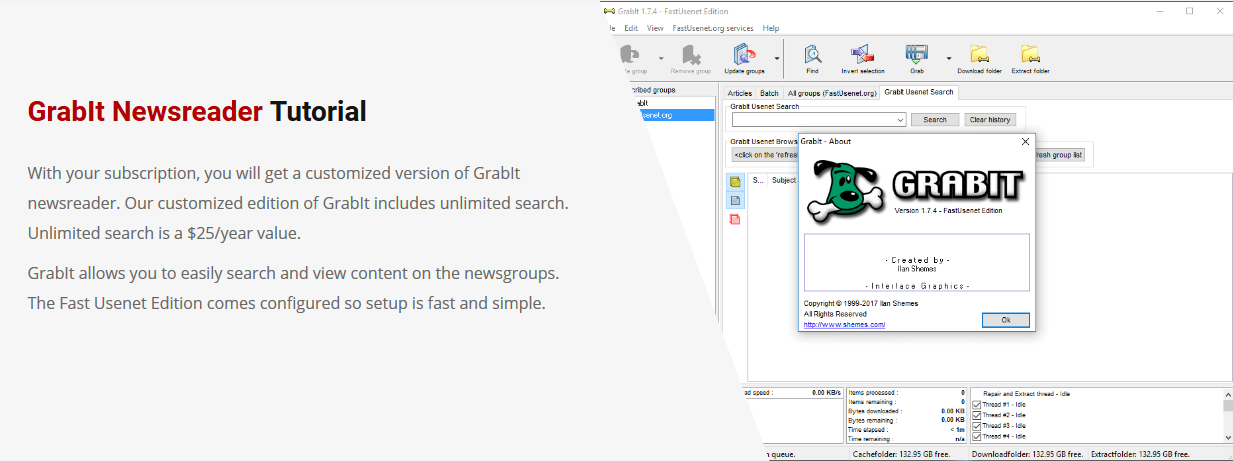This screenshot has width=1233, height=461.
Task: Click the Grab toolbar icon
Action: [x=917, y=54]
